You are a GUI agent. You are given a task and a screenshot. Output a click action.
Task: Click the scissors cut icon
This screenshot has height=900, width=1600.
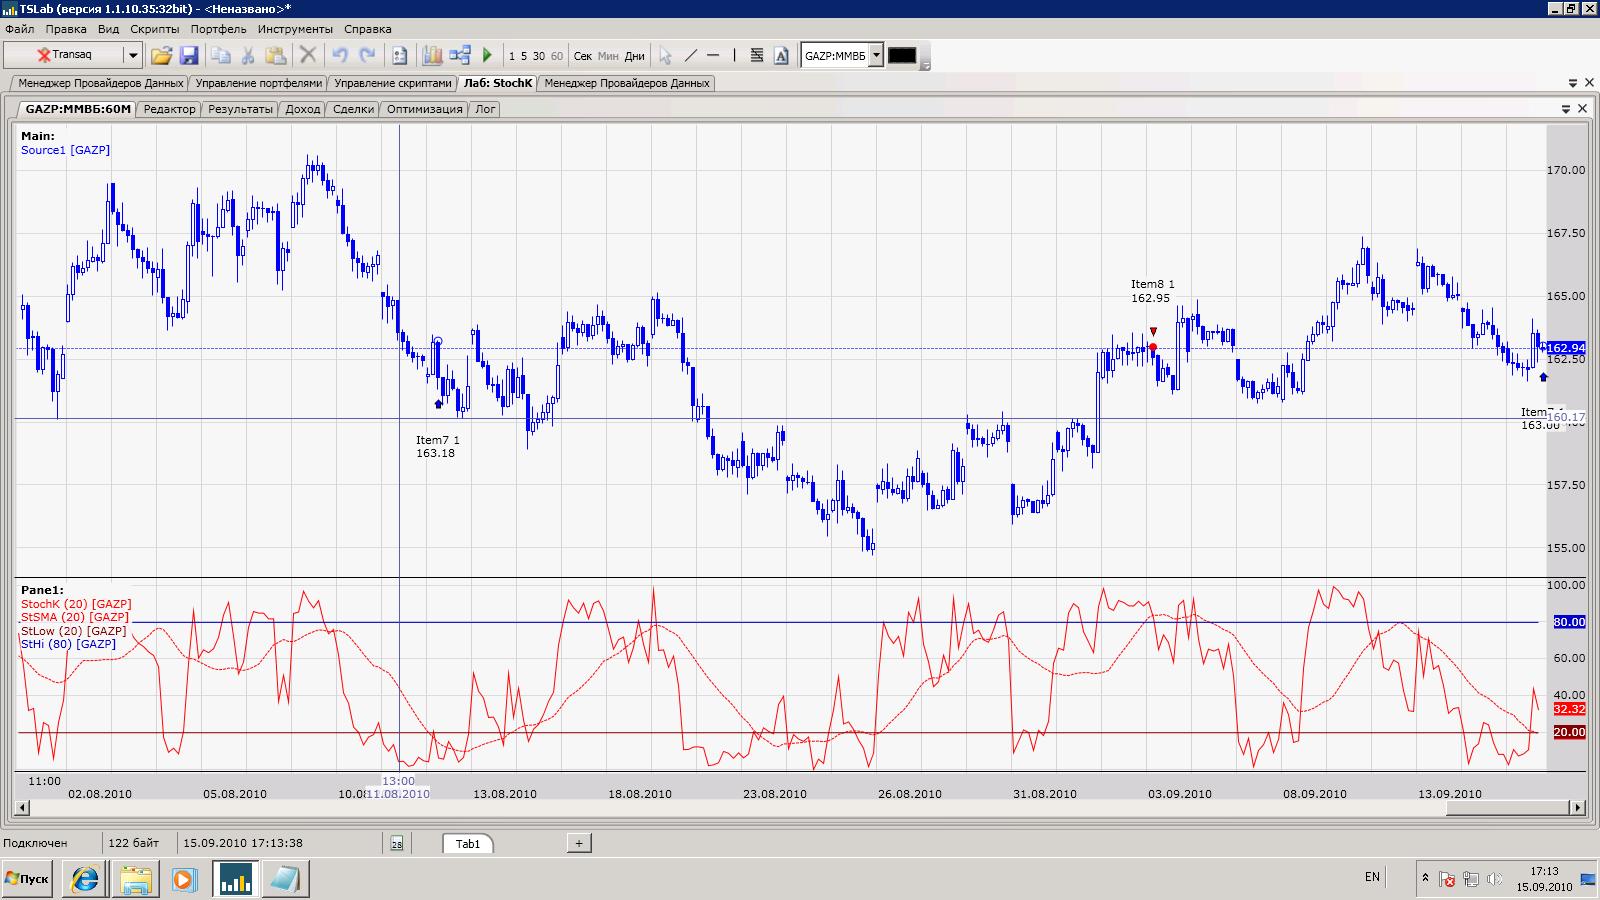coord(248,56)
